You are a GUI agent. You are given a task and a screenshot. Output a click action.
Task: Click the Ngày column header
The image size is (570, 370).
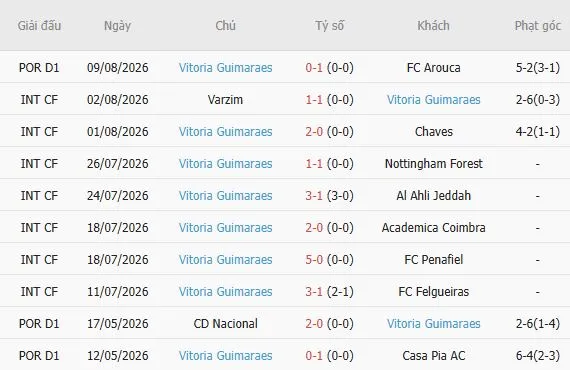[117, 26]
